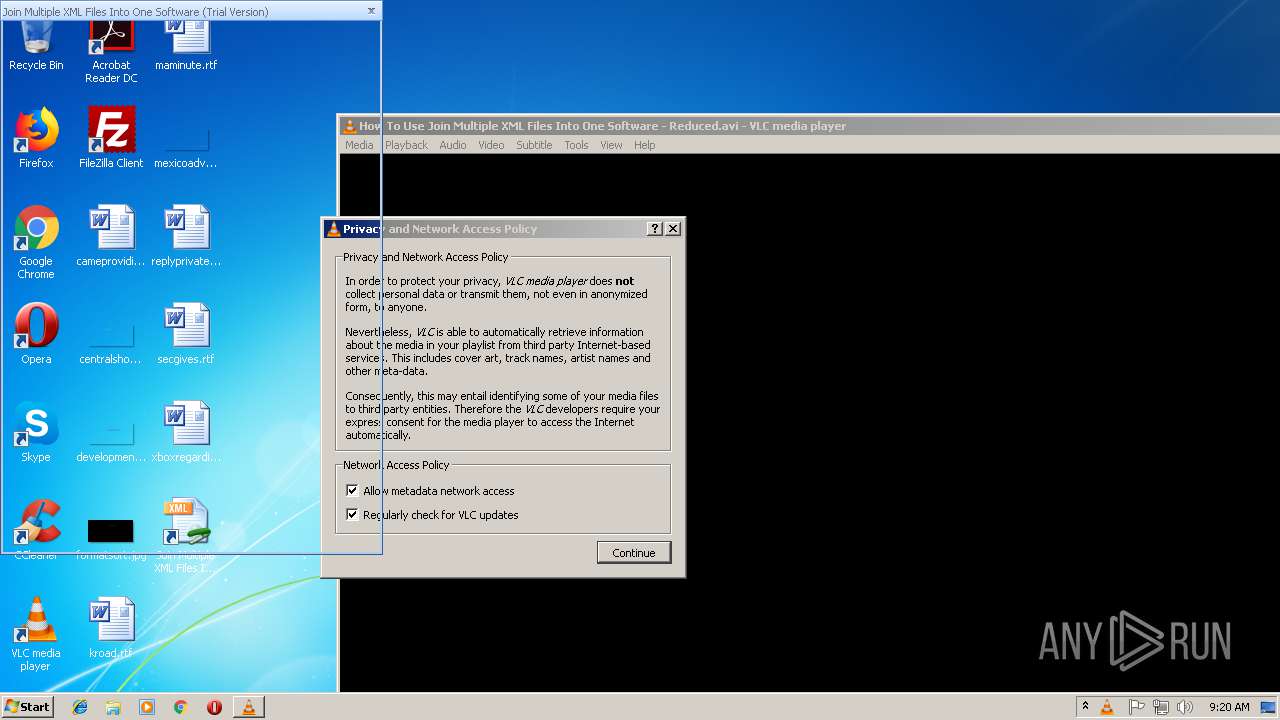Switch to VLC taskbar button
This screenshot has height=720, width=1280.
pos(248,707)
